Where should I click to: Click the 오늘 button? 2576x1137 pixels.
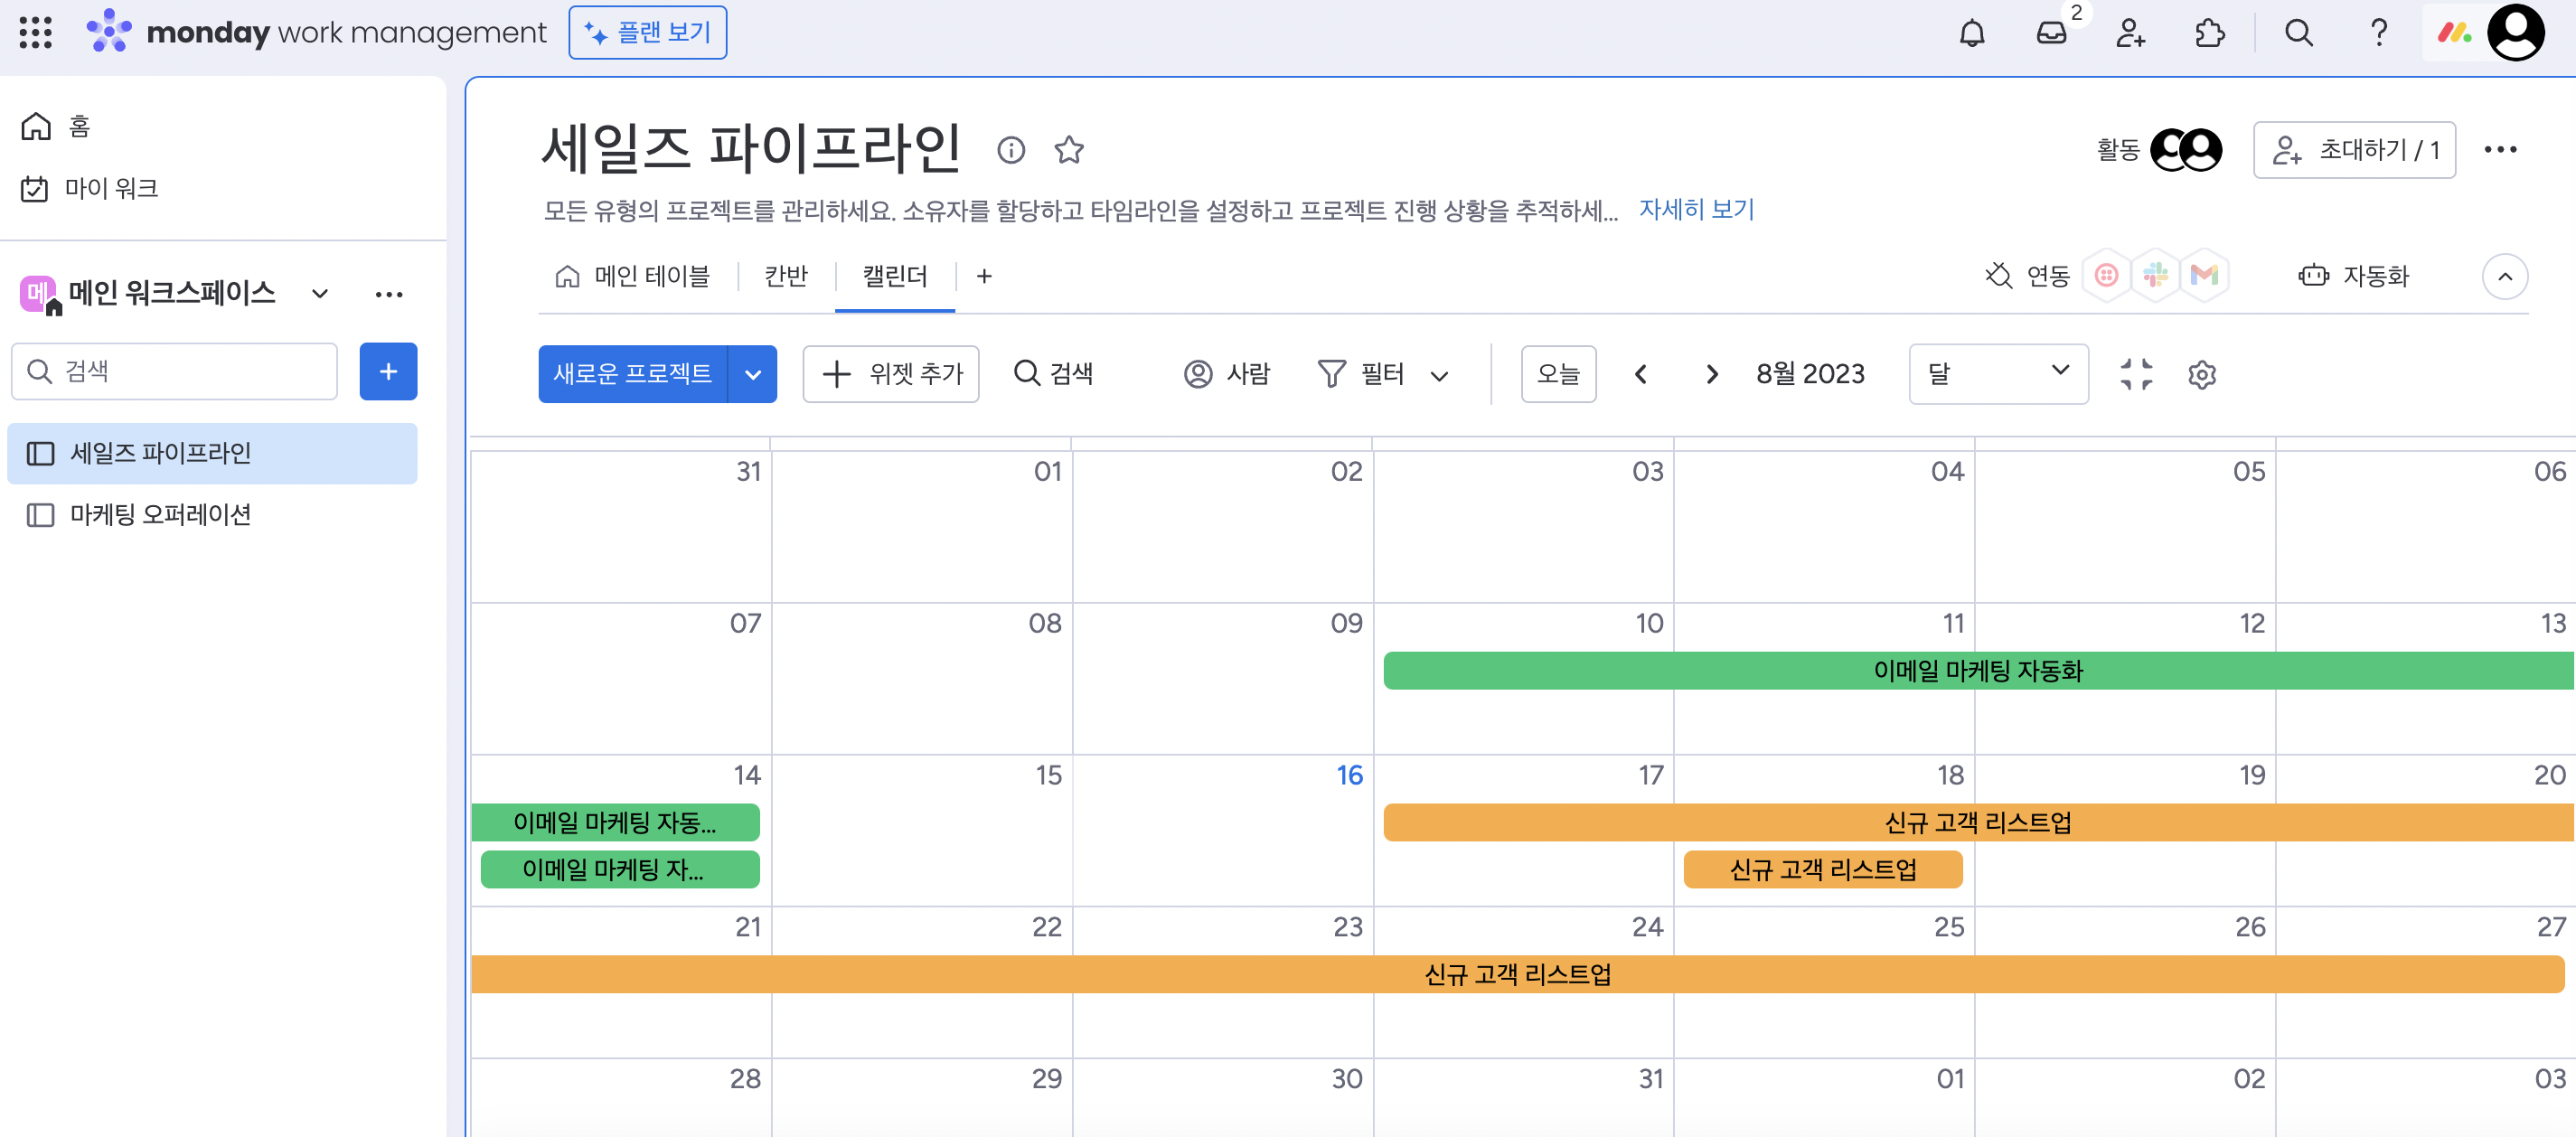1557,374
